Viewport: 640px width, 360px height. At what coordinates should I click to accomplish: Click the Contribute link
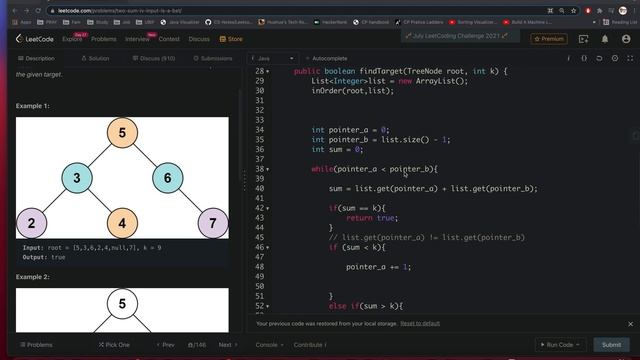pyautogui.click(x=310, y=345)
